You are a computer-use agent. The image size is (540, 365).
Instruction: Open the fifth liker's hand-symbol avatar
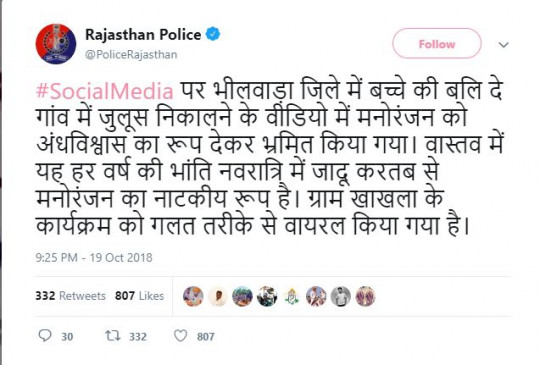click(x=292, y=296)
